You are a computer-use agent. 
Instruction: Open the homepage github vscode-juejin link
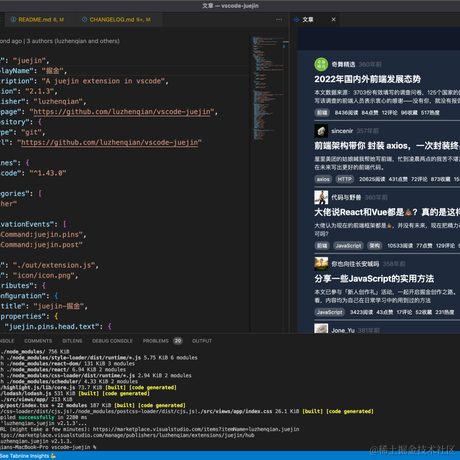click(122, 112)
